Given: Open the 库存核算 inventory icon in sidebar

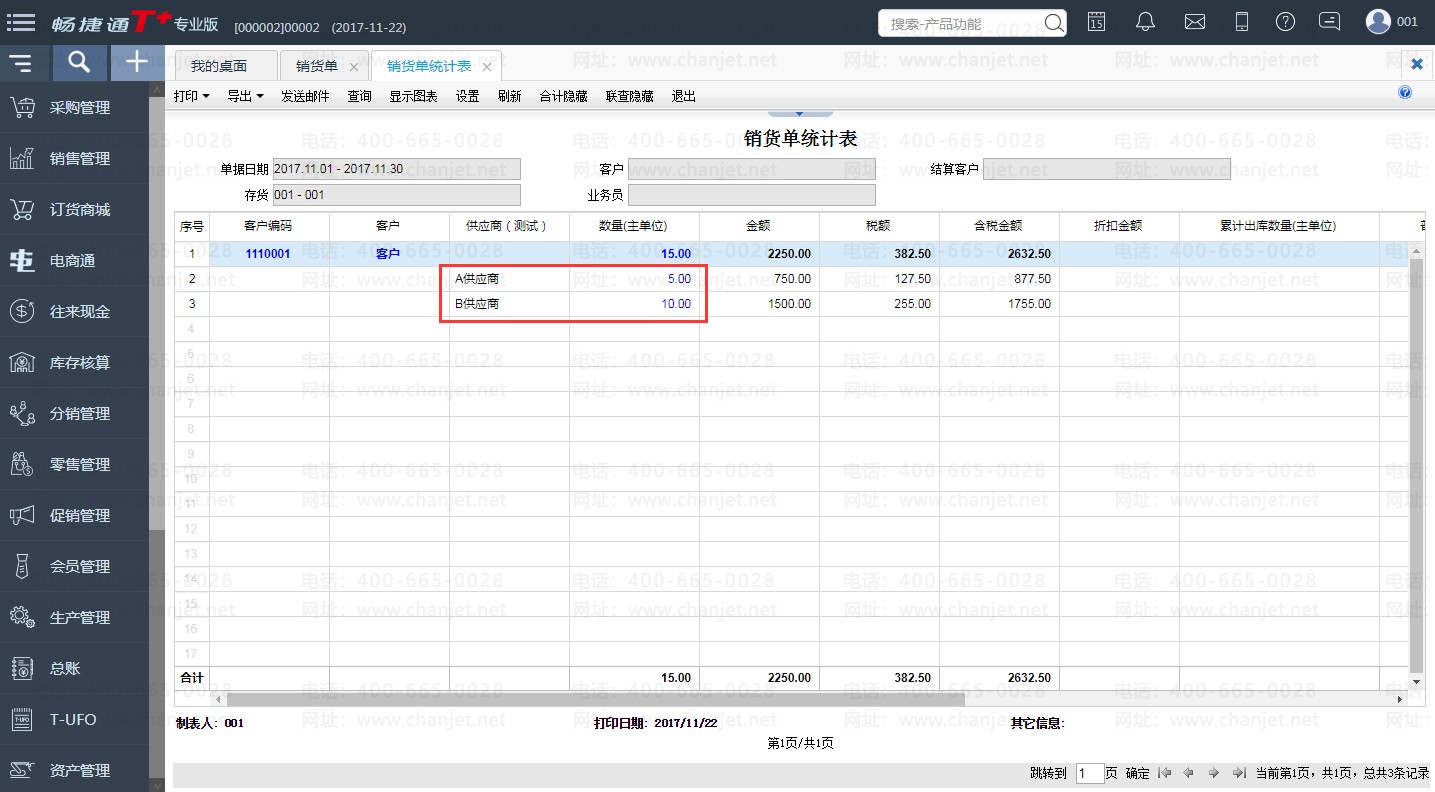Looking at the screenshot, I should point(22,362).
